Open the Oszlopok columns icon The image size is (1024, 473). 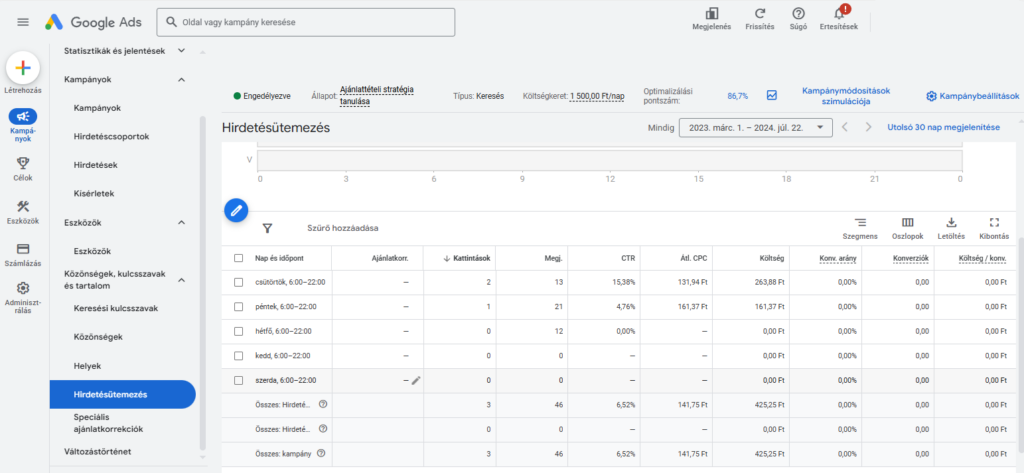click(x=907, y=223)
